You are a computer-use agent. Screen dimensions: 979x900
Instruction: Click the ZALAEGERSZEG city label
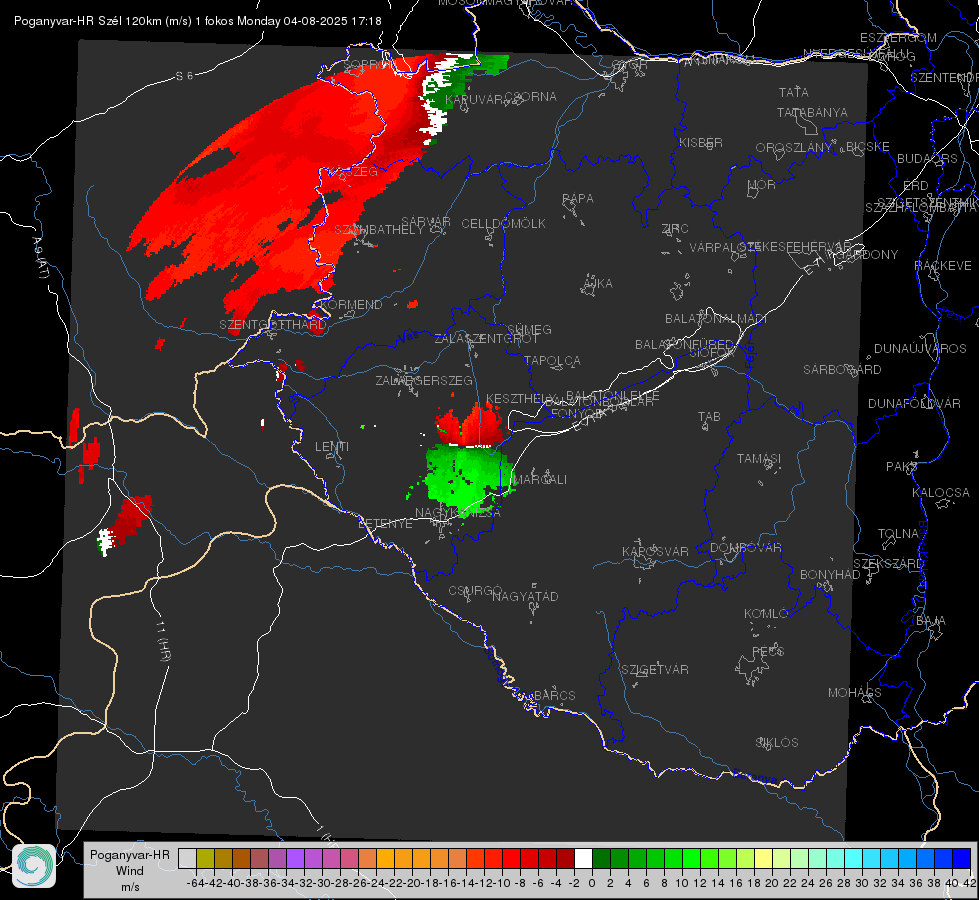pos(424,380)
